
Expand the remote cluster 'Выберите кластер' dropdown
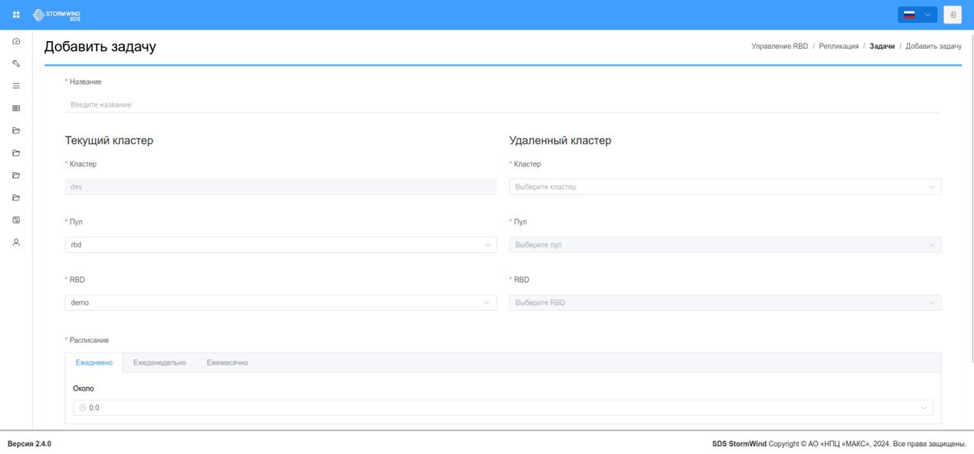725,187
